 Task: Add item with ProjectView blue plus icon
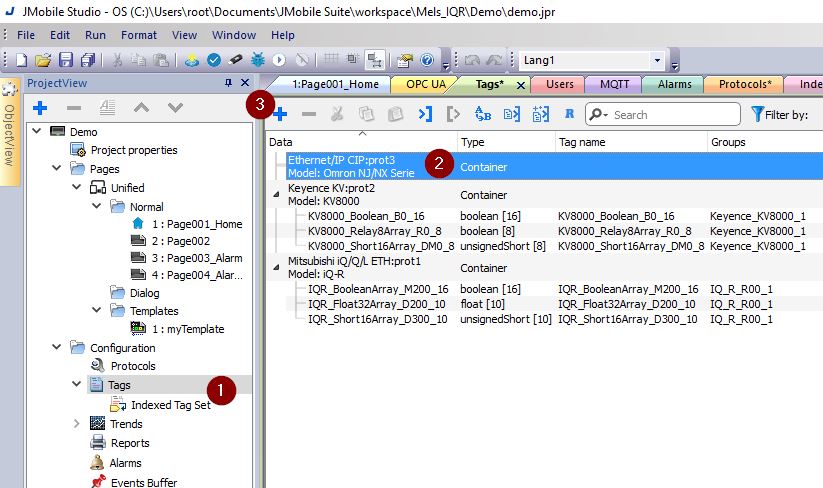[40, 108]
